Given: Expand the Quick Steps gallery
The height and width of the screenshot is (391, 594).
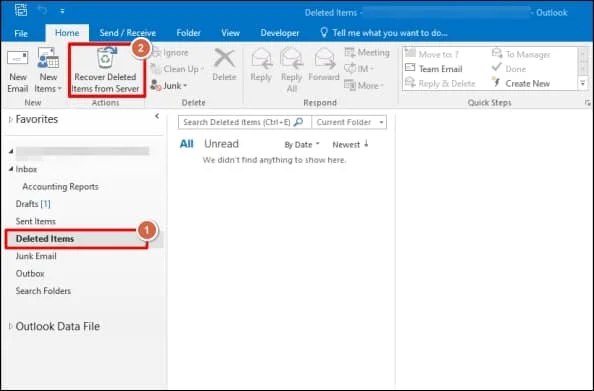Looking at the screenshot, I should tap(583, 83).
